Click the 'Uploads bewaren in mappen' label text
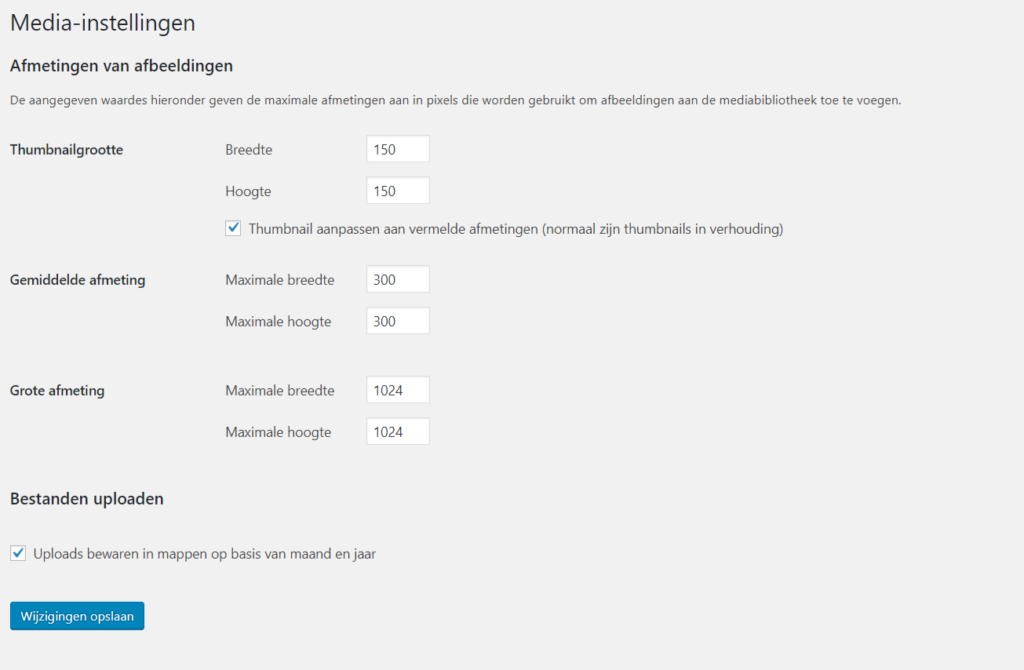The height and width of the screenshot is (670, 1024). point(204,554)
